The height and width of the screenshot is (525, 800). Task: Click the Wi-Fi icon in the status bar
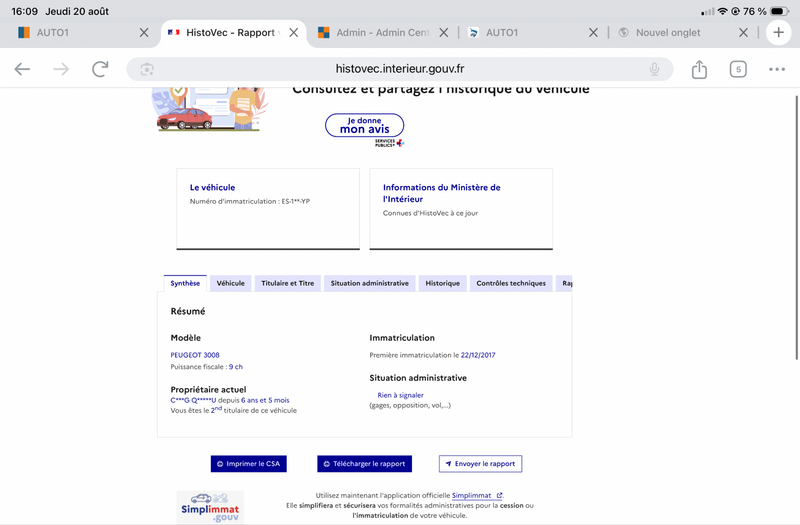722,11
